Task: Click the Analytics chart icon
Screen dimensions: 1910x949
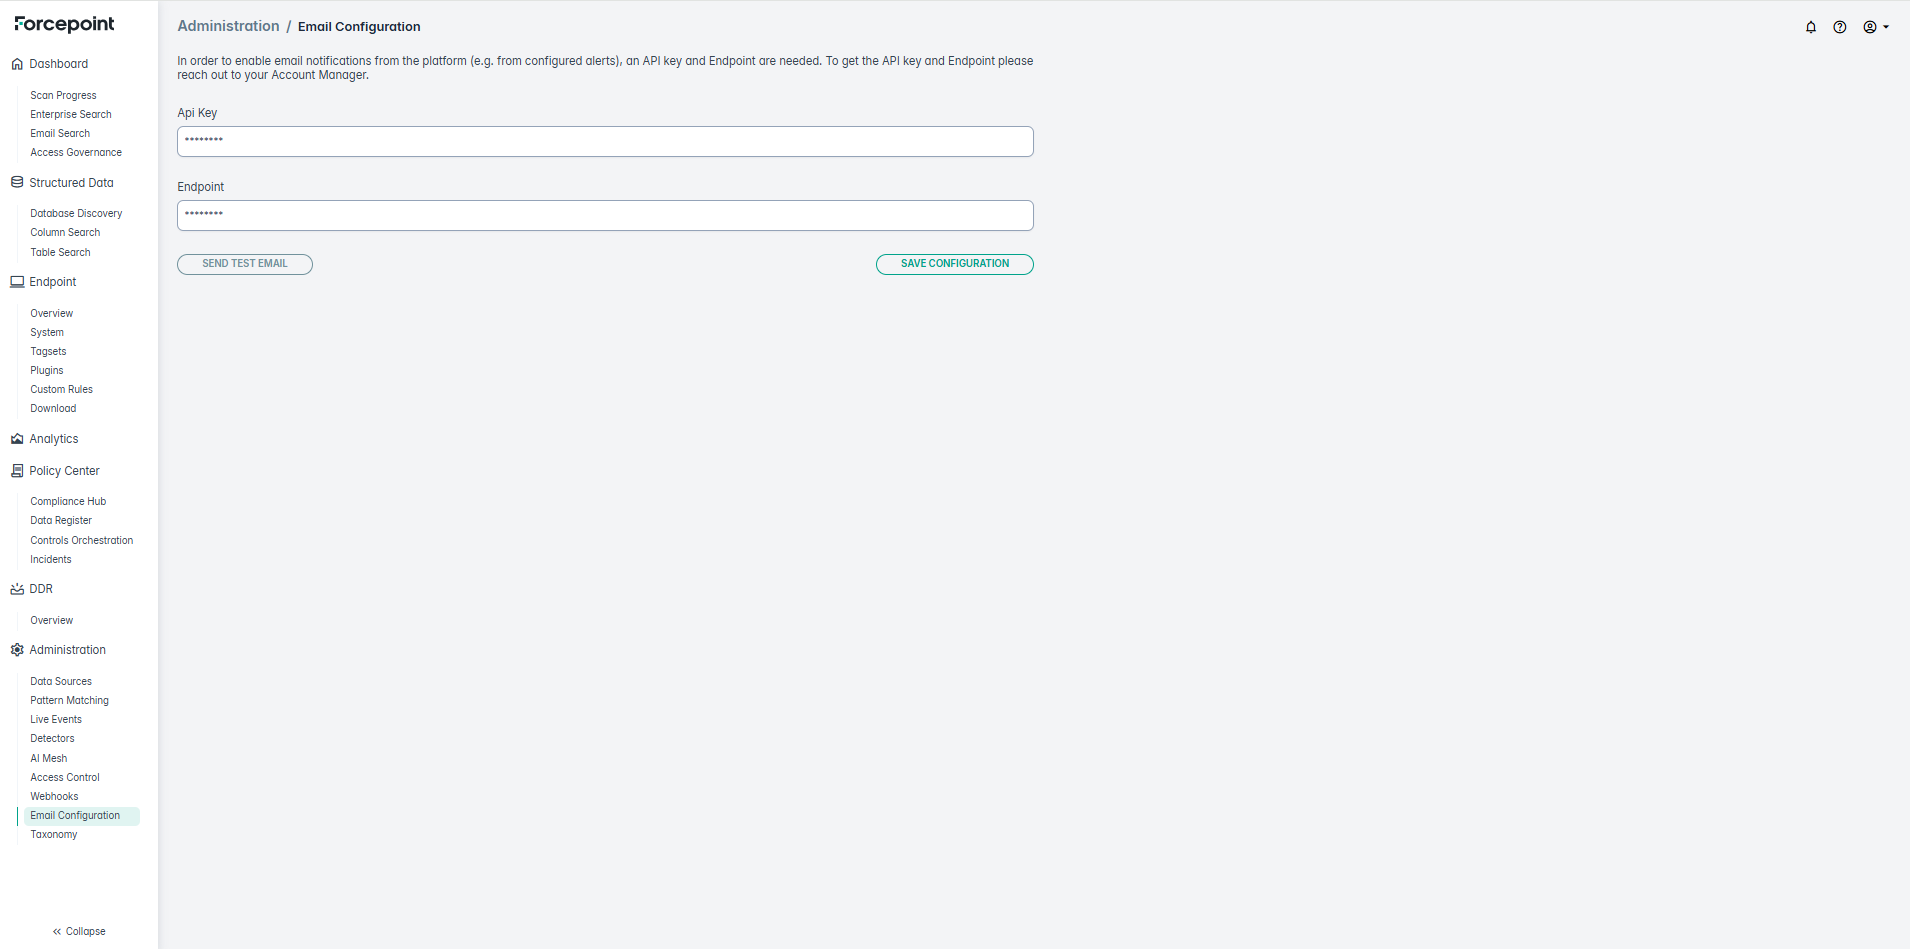Action: pyautogui.click(x=17, y=439)
